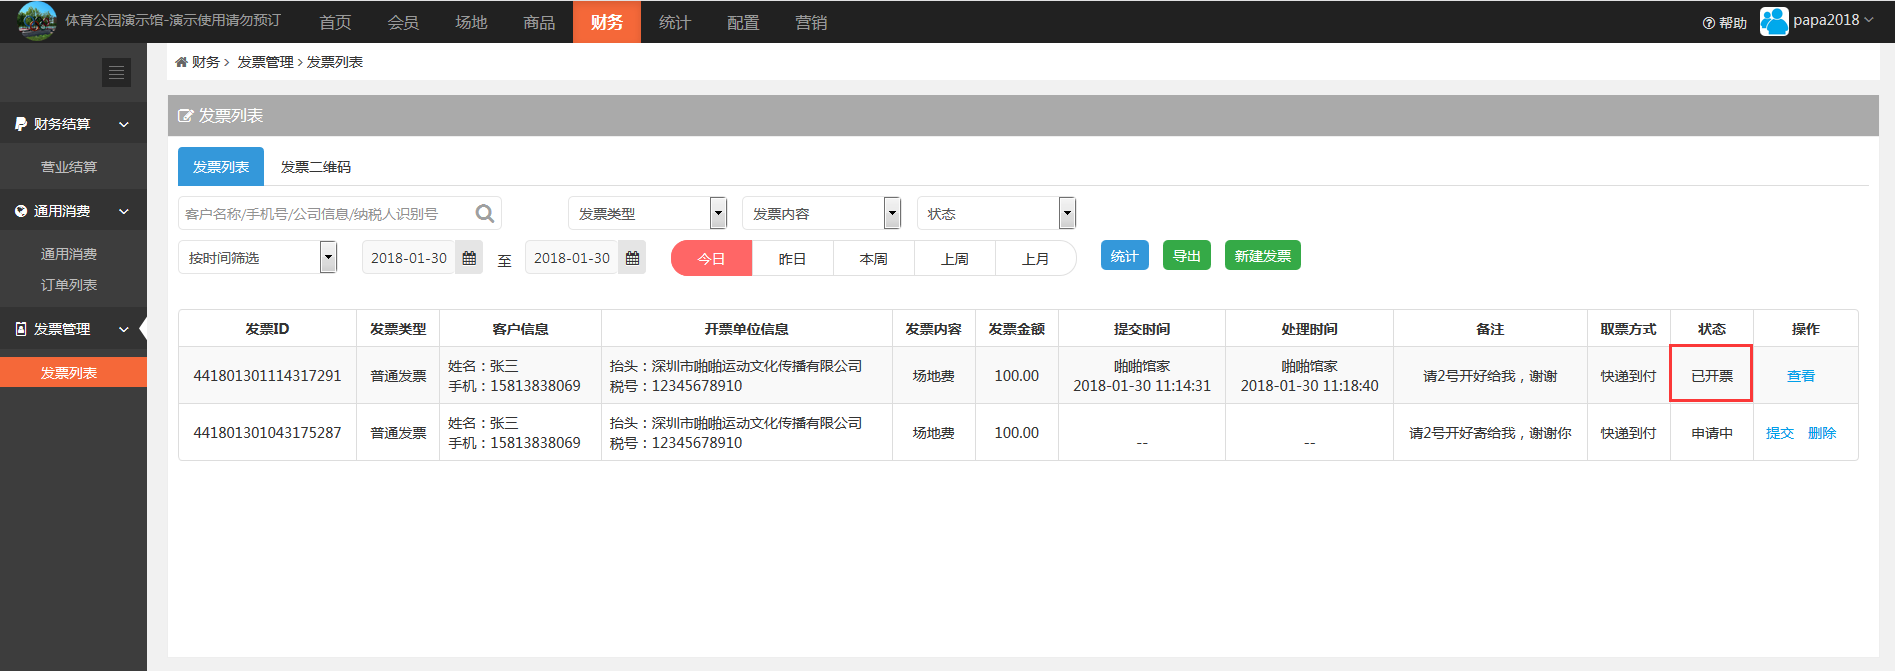Open the start date calendar icon

[x=469, y=258]
